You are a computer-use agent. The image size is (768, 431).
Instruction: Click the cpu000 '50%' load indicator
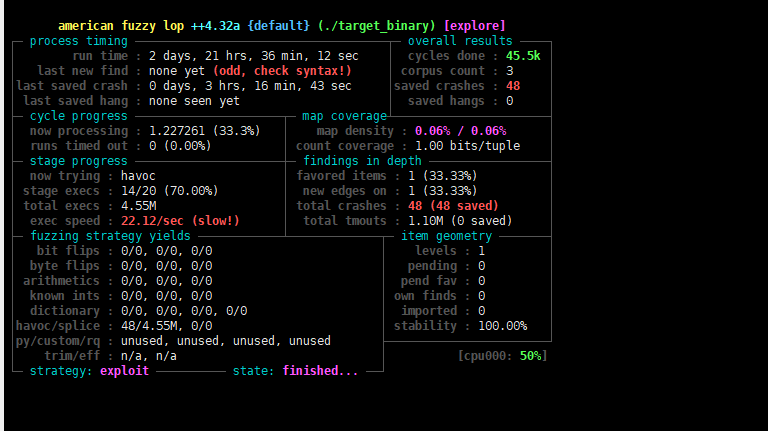coord(530,356)
